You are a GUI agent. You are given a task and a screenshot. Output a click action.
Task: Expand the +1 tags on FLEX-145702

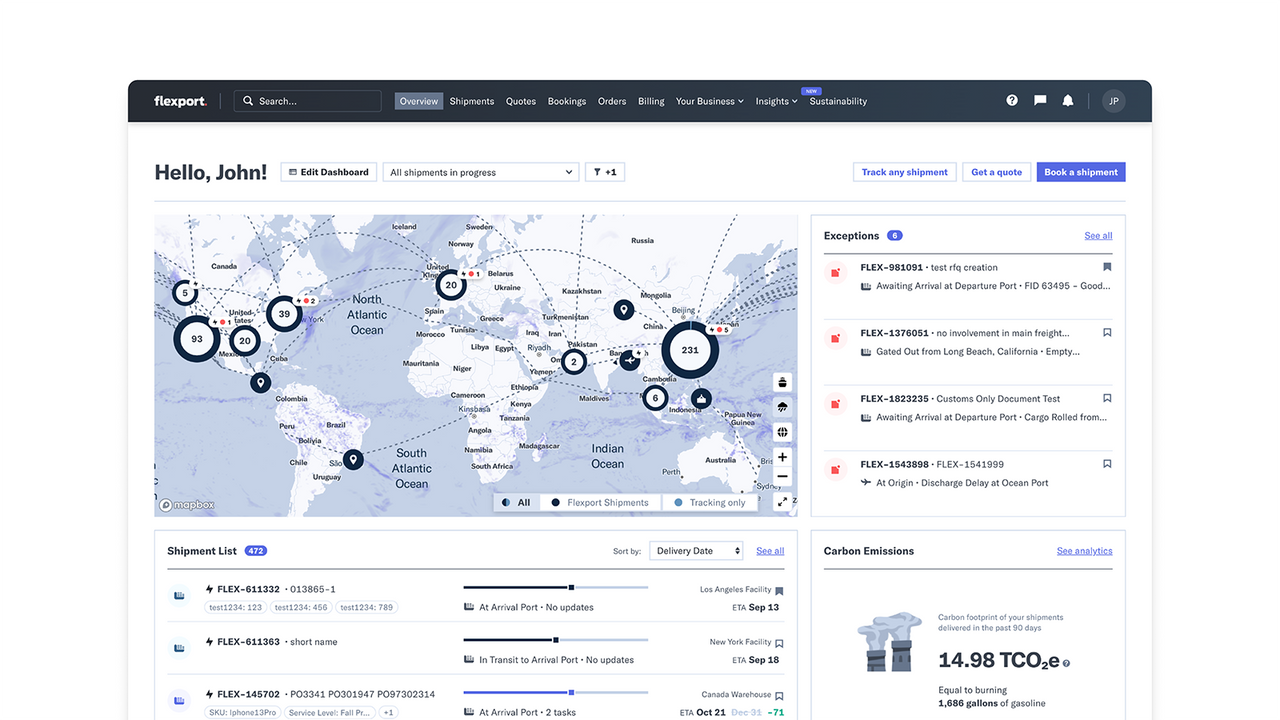click(389, 713)
